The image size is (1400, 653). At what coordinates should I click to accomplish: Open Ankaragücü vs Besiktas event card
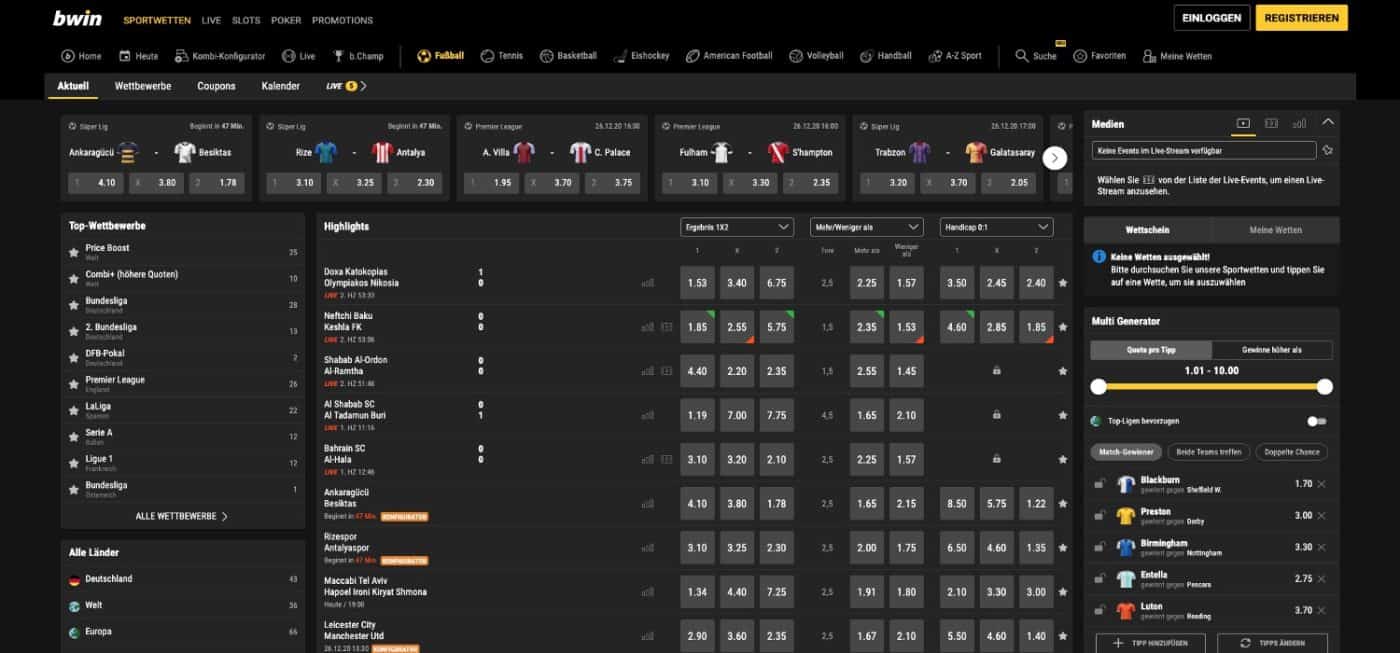(x=156, y=157)
